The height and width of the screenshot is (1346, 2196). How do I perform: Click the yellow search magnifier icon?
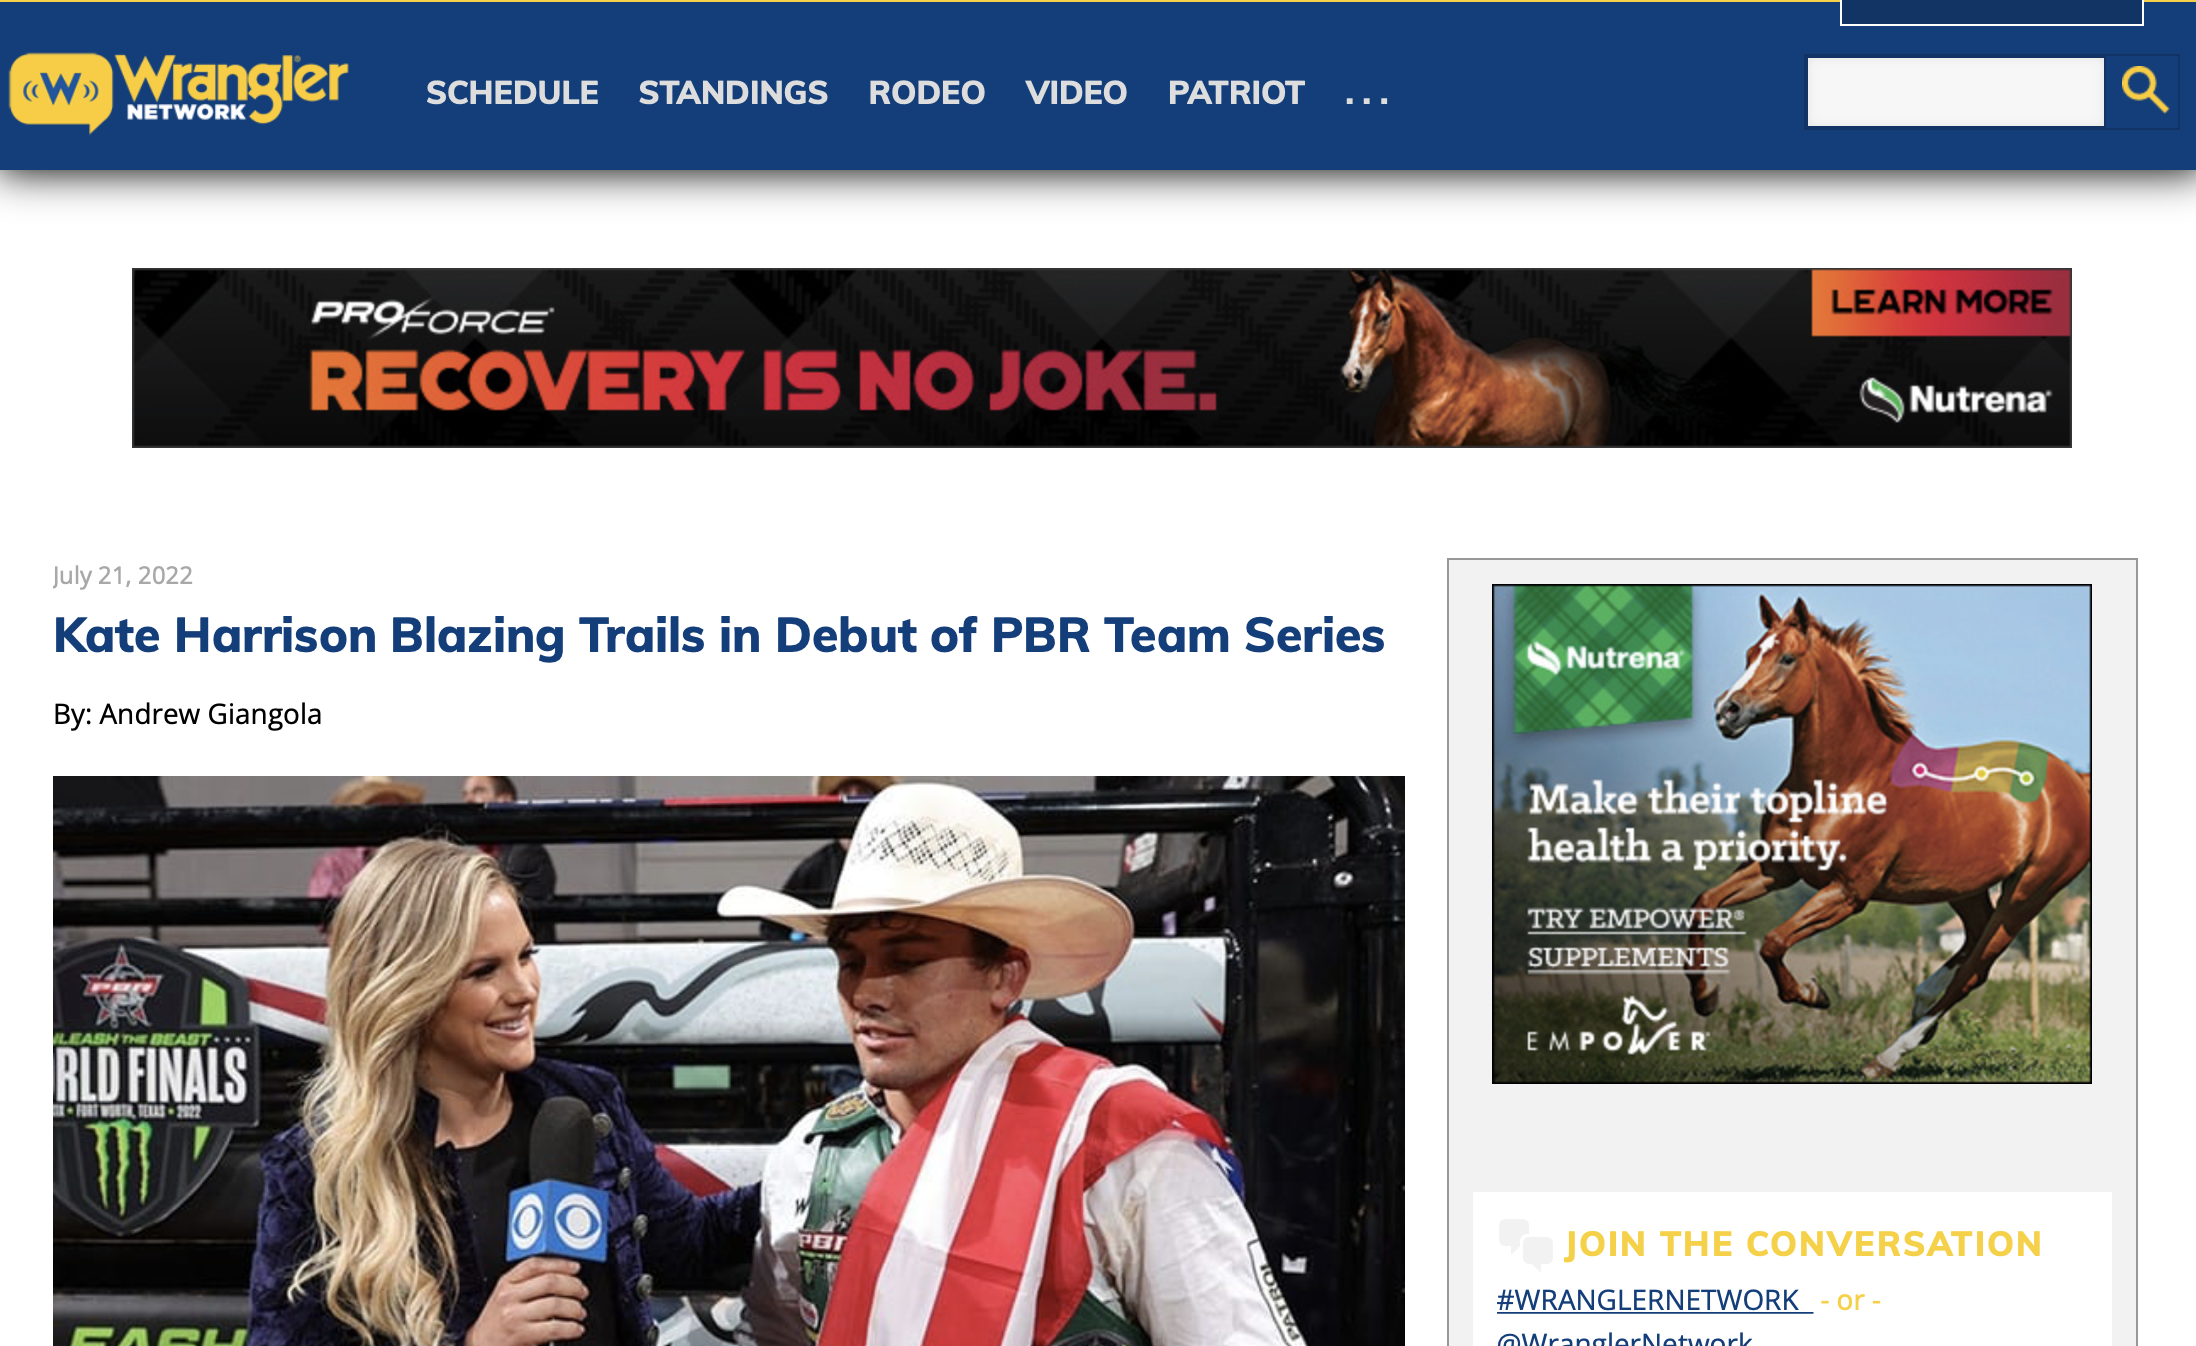coord(2144,91)
